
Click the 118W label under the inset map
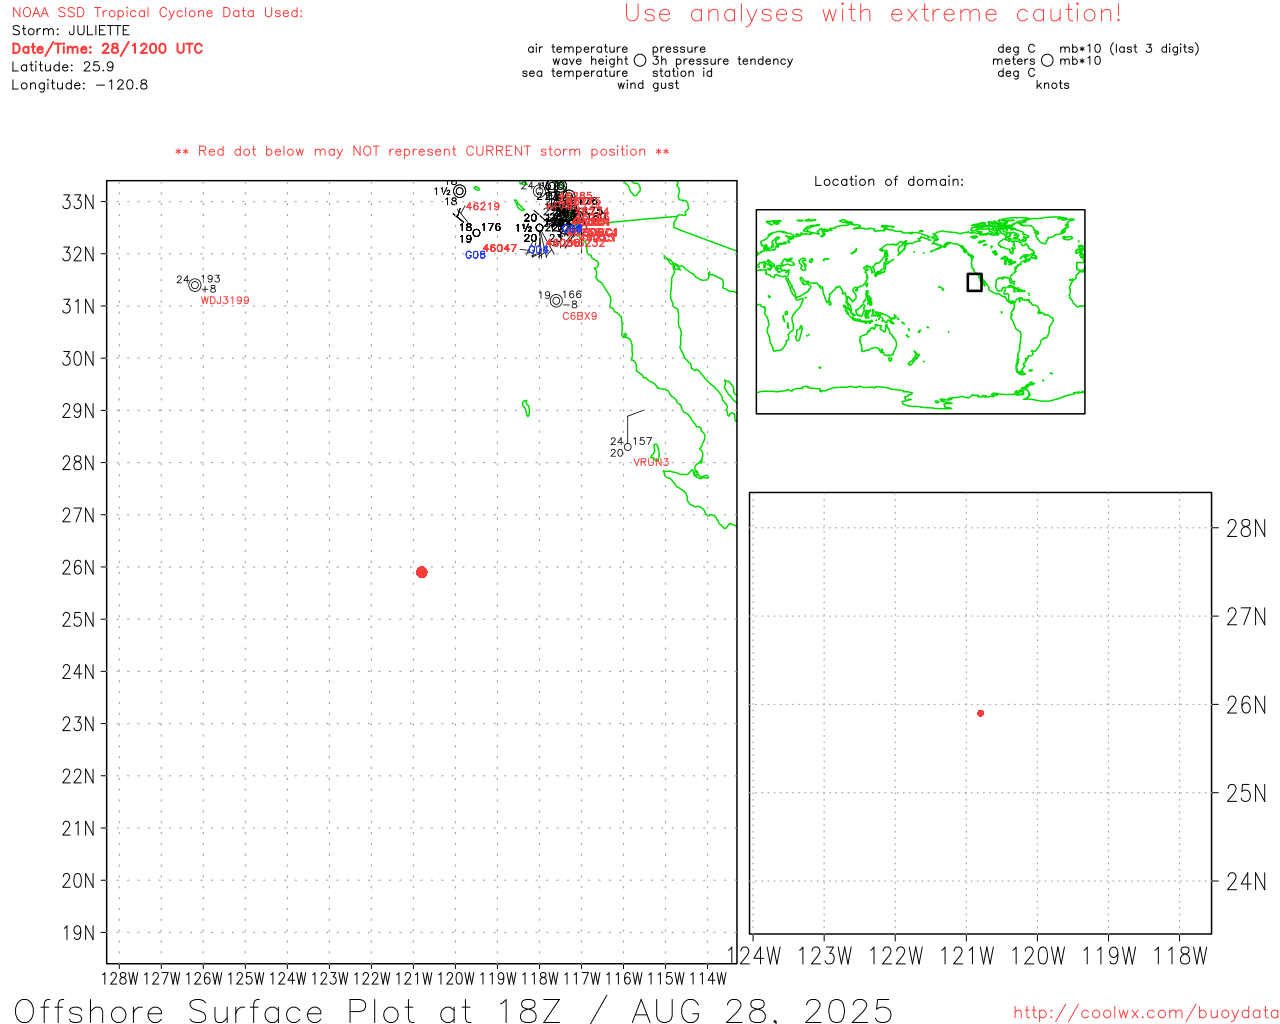(x=1181, y=956)
